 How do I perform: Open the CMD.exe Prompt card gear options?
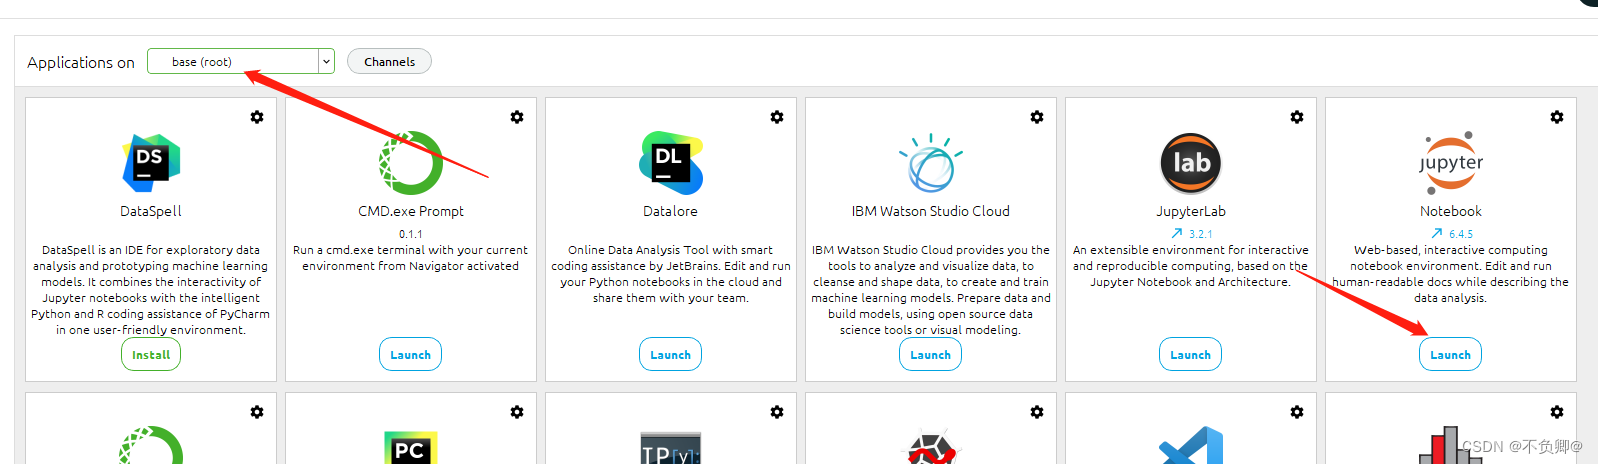tap(517, 117)
